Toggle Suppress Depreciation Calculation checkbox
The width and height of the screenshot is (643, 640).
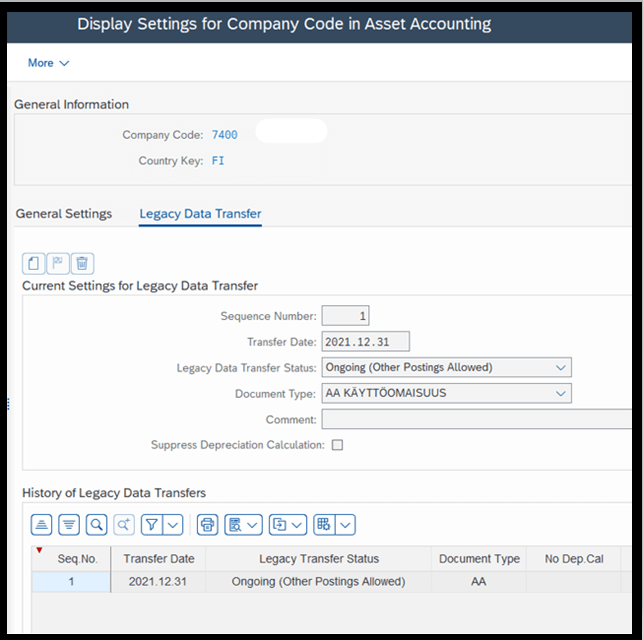pyautogui.click(x=337, y=445)
